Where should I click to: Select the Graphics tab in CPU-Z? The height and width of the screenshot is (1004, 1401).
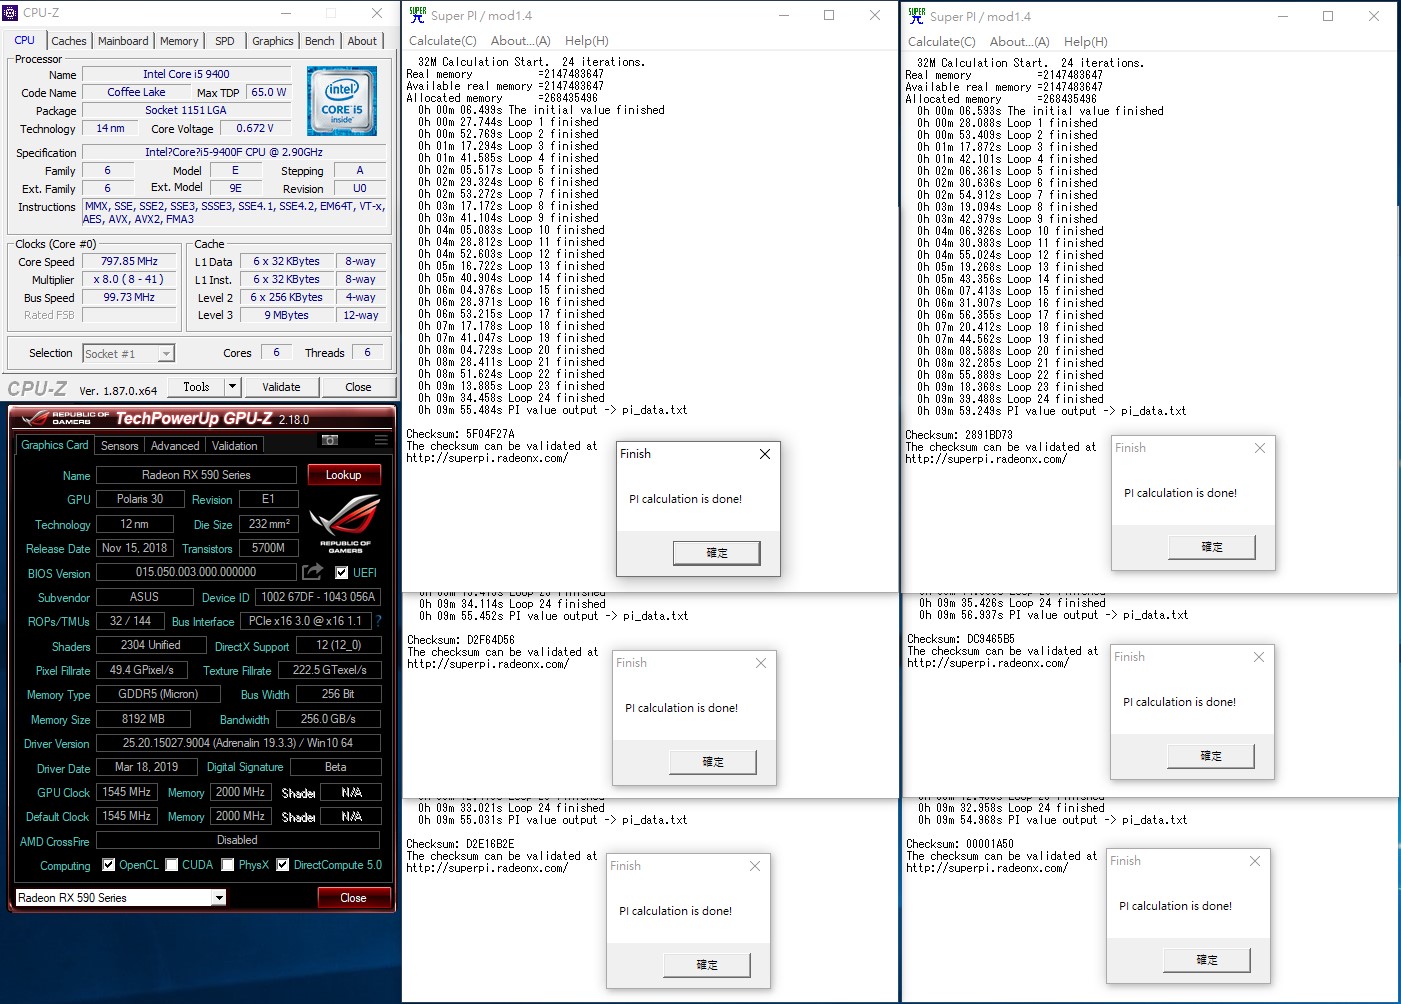272,41
